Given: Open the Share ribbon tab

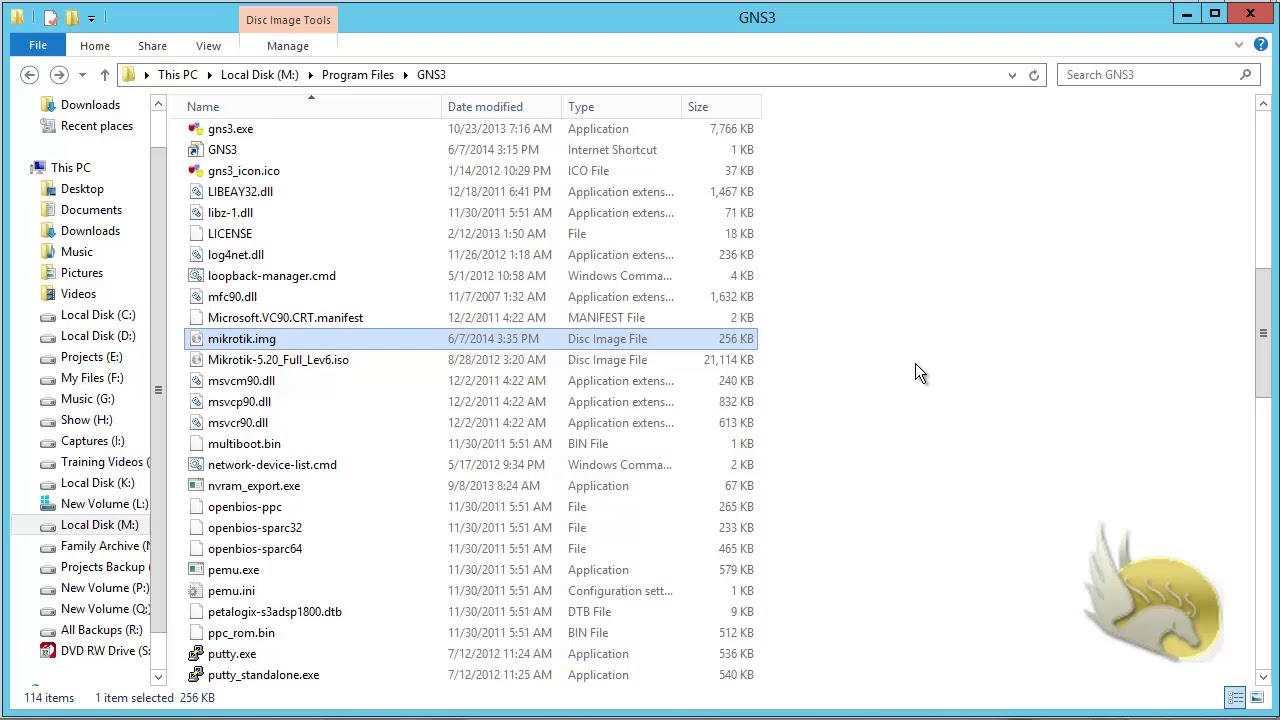Looking at the screenshot, I should (x=152, y=46).
